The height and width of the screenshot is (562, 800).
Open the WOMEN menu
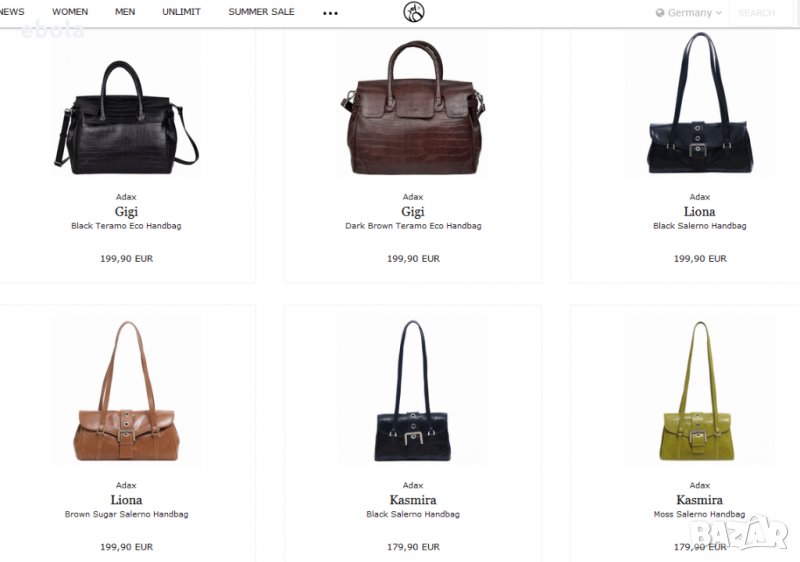(x=70, y=12)
